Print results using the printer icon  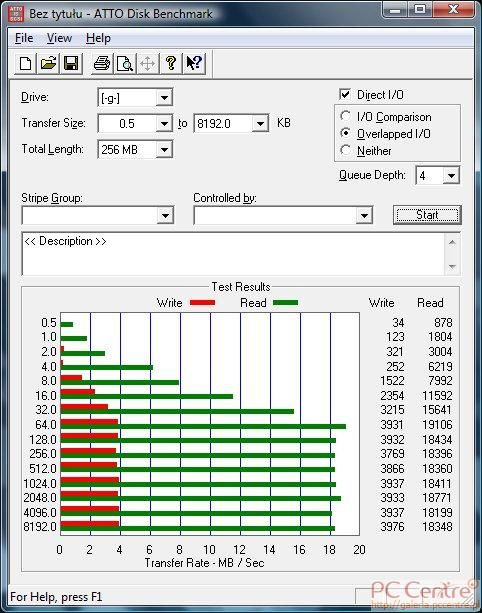pyautogui.click(x=102, y=63)
